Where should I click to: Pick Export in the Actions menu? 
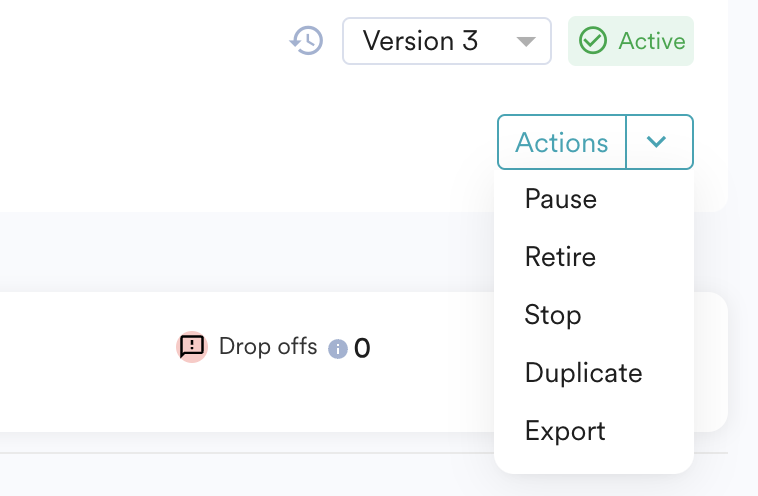pos(565,431)
